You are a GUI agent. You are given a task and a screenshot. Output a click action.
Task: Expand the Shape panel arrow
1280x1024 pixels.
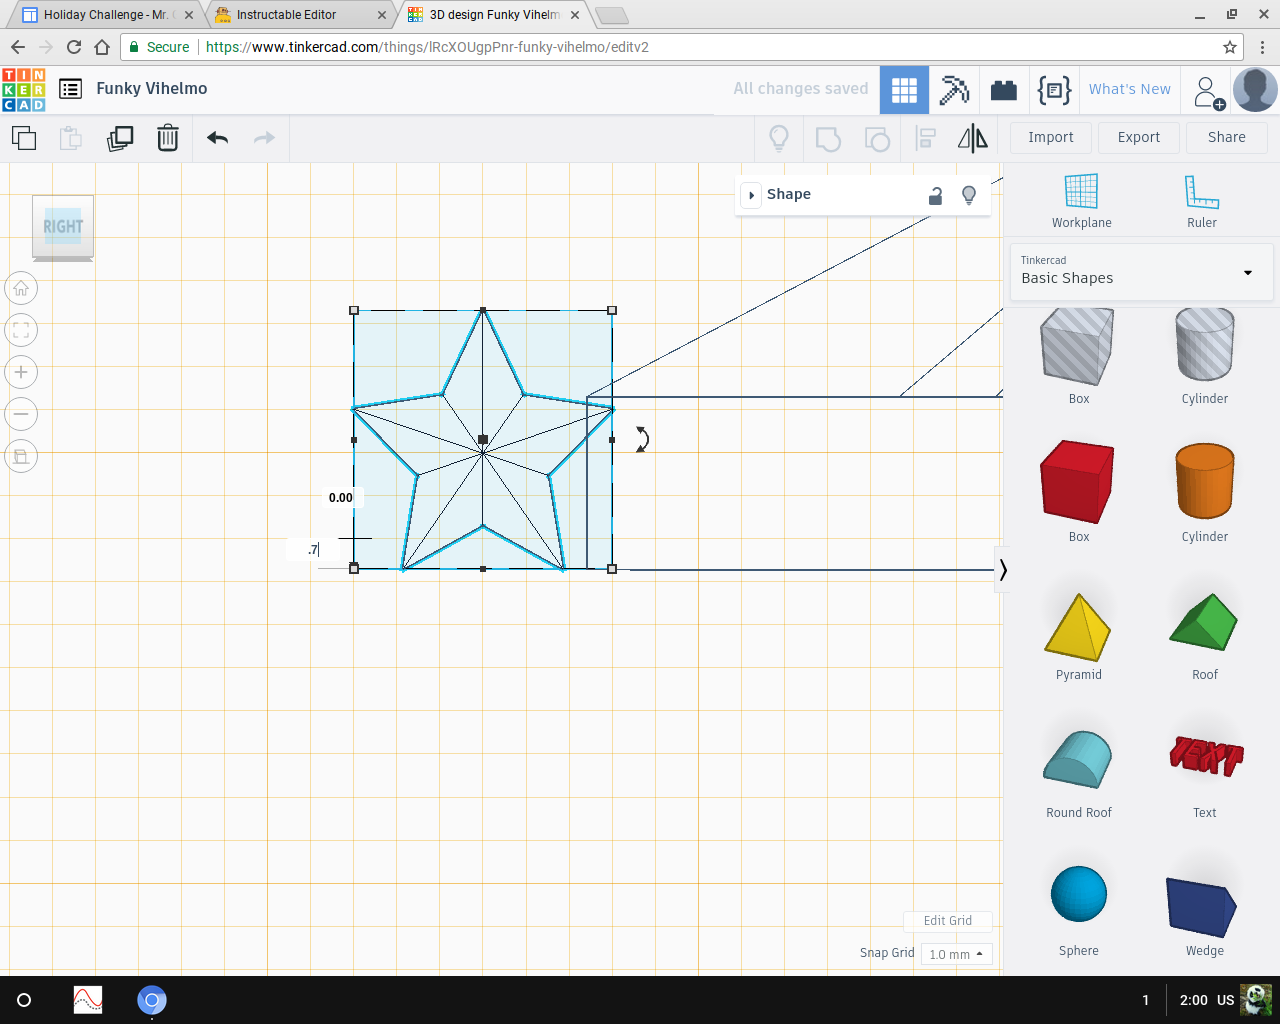click(x=751, y=195)
